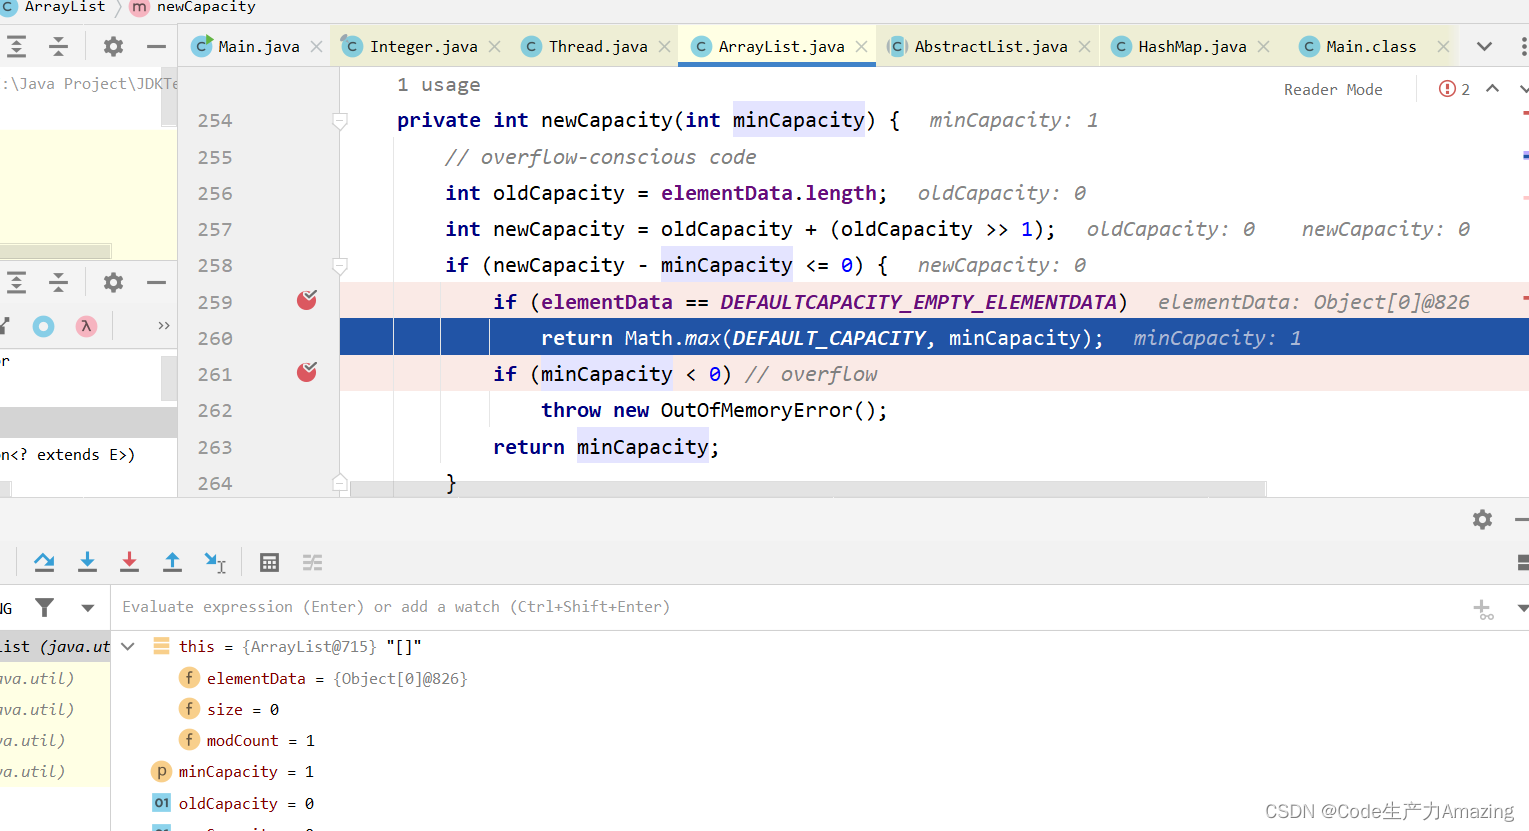Open the debug panel settings gear

pyautogui.click(x=1482, y=519)
